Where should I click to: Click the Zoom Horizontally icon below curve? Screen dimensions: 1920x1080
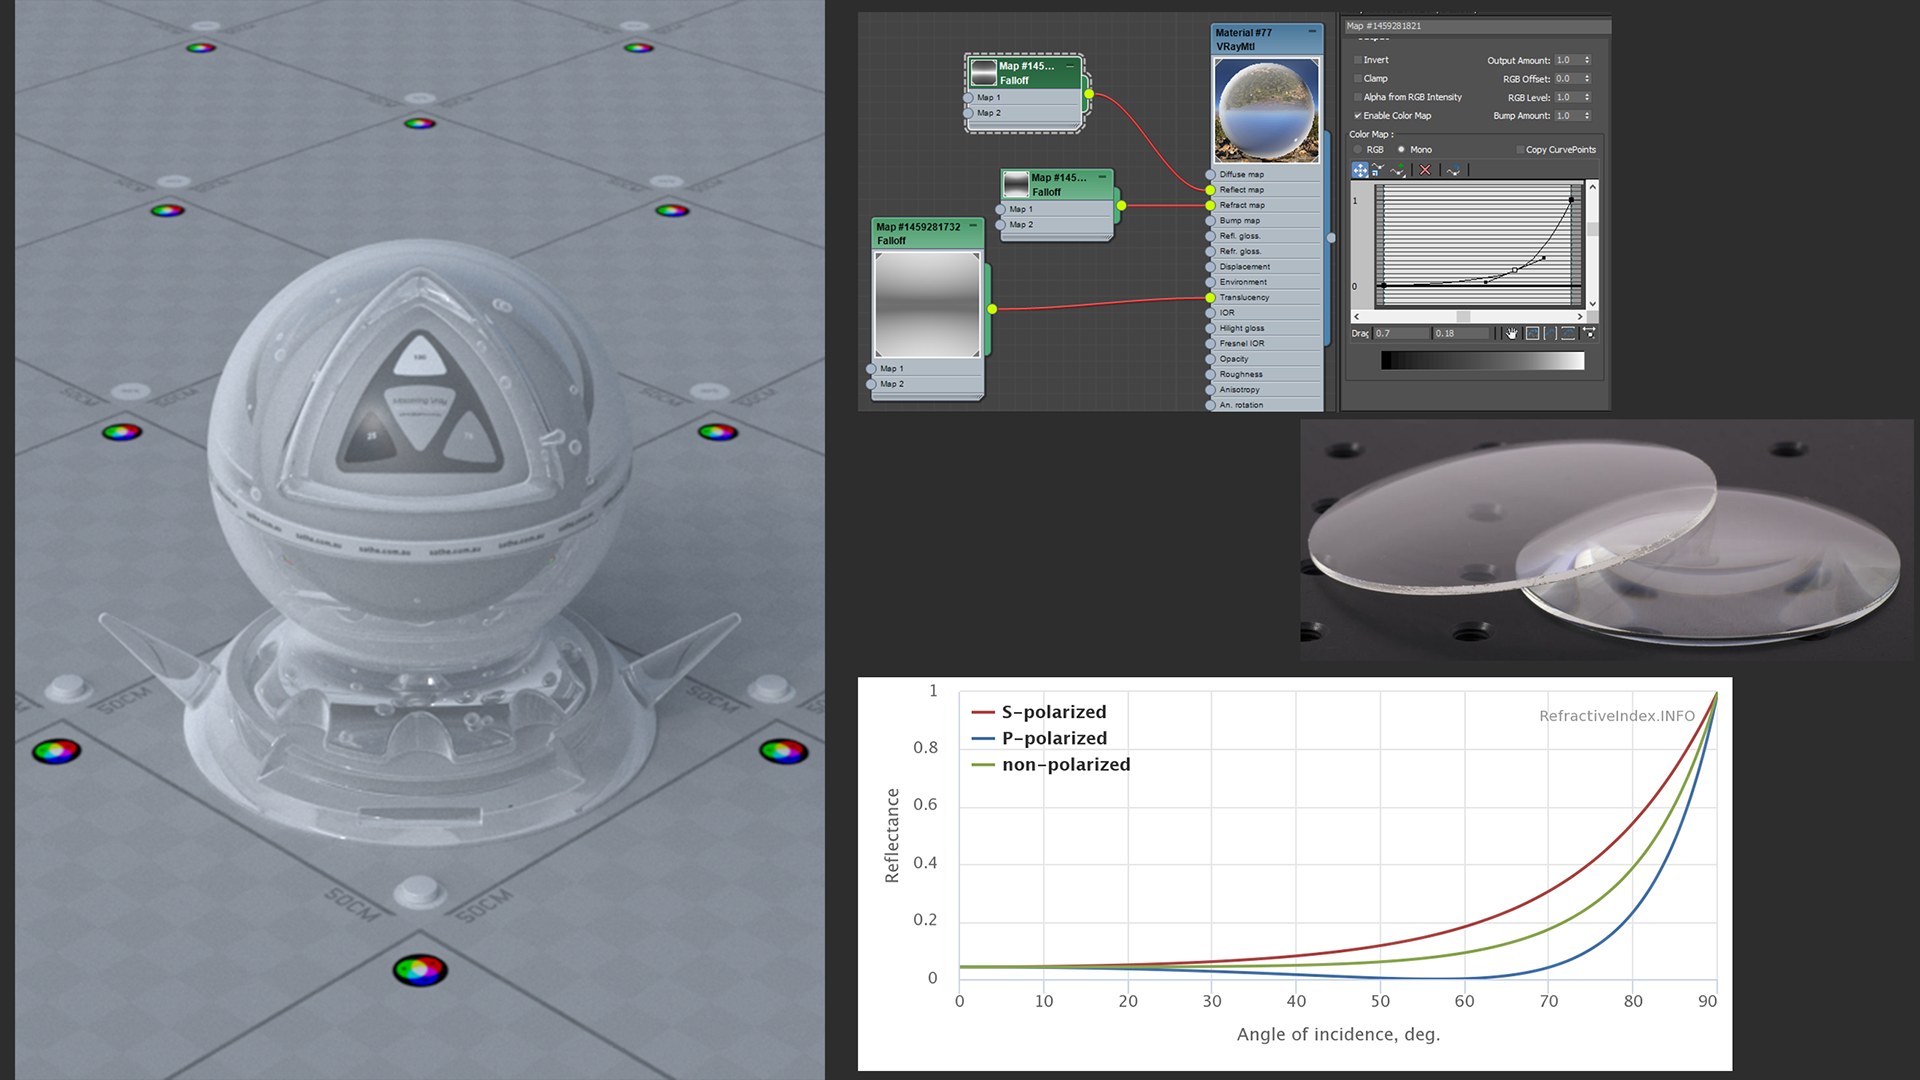pyautogui.click(x=1550, y=333)
